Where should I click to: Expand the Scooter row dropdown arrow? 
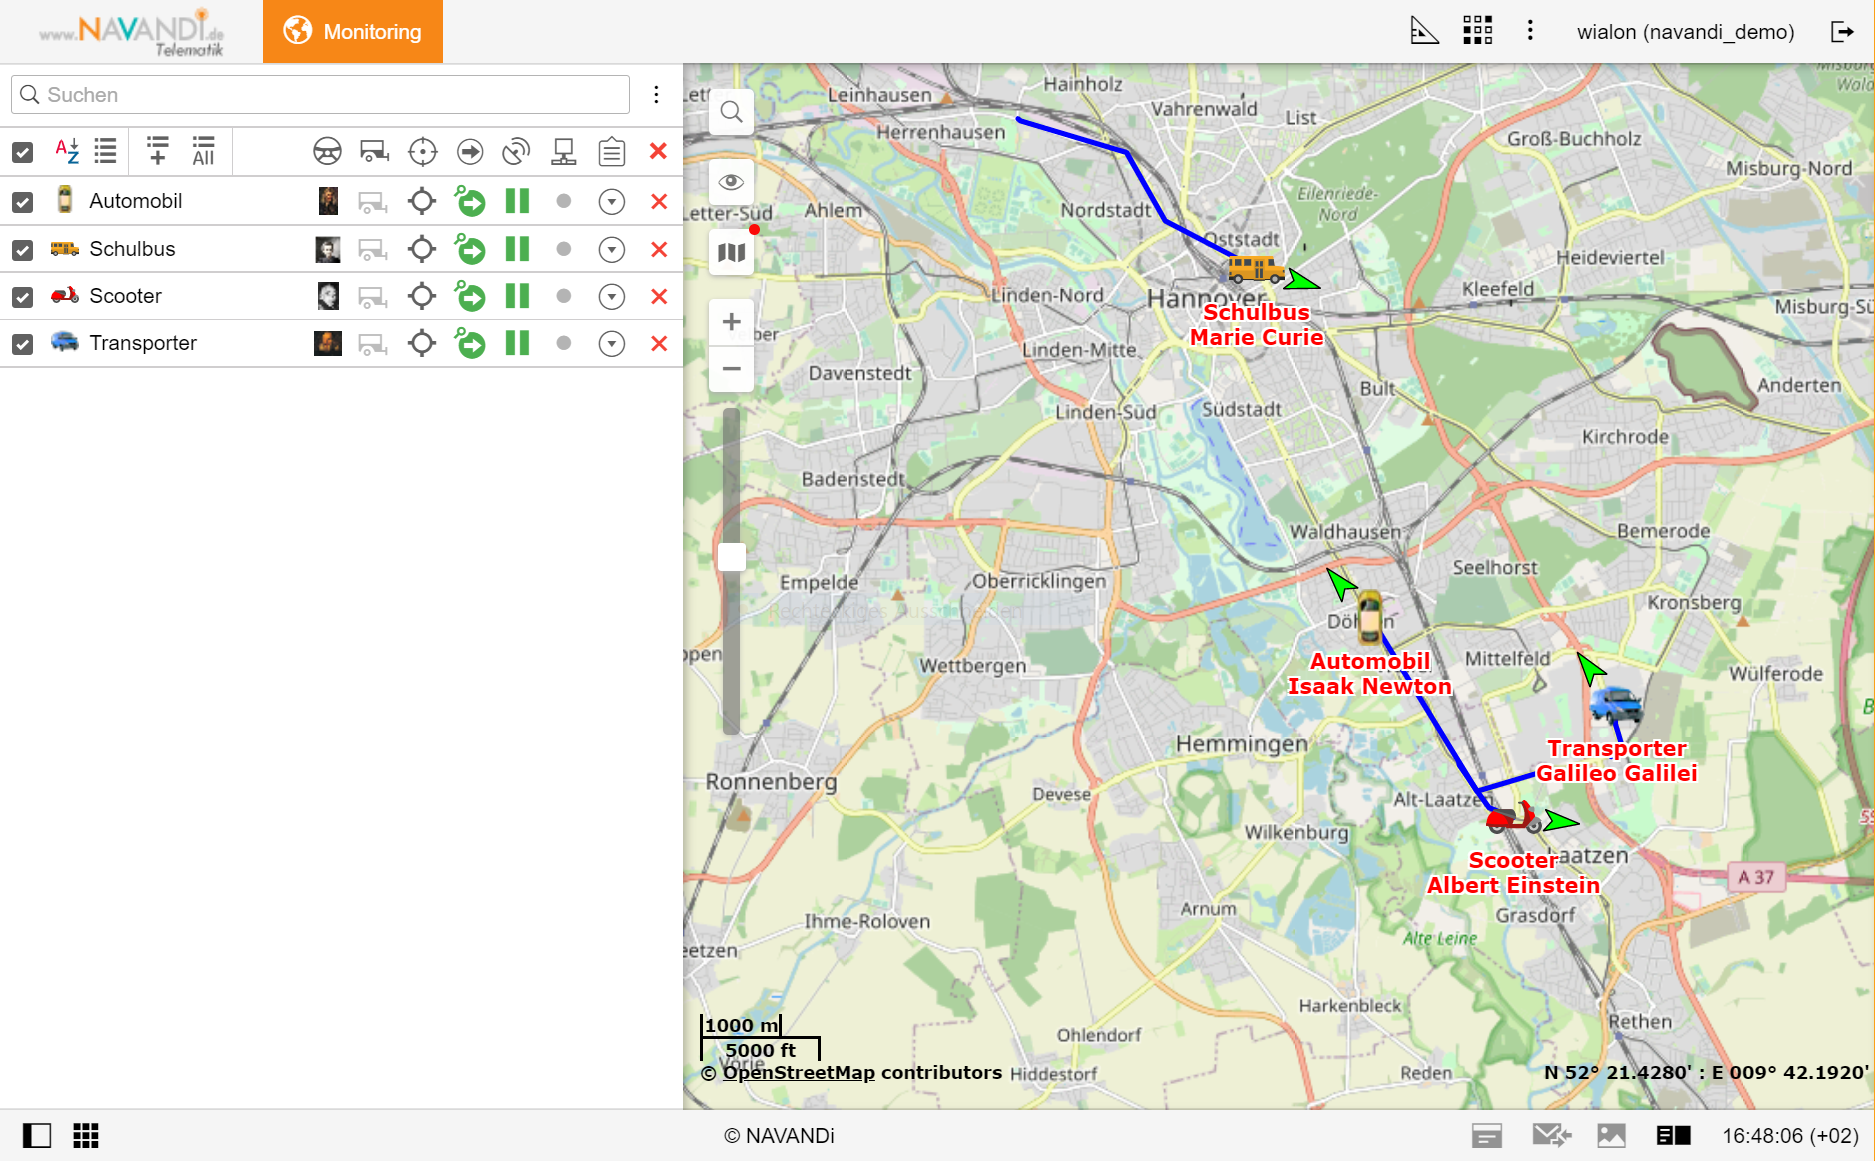(611, 297)
